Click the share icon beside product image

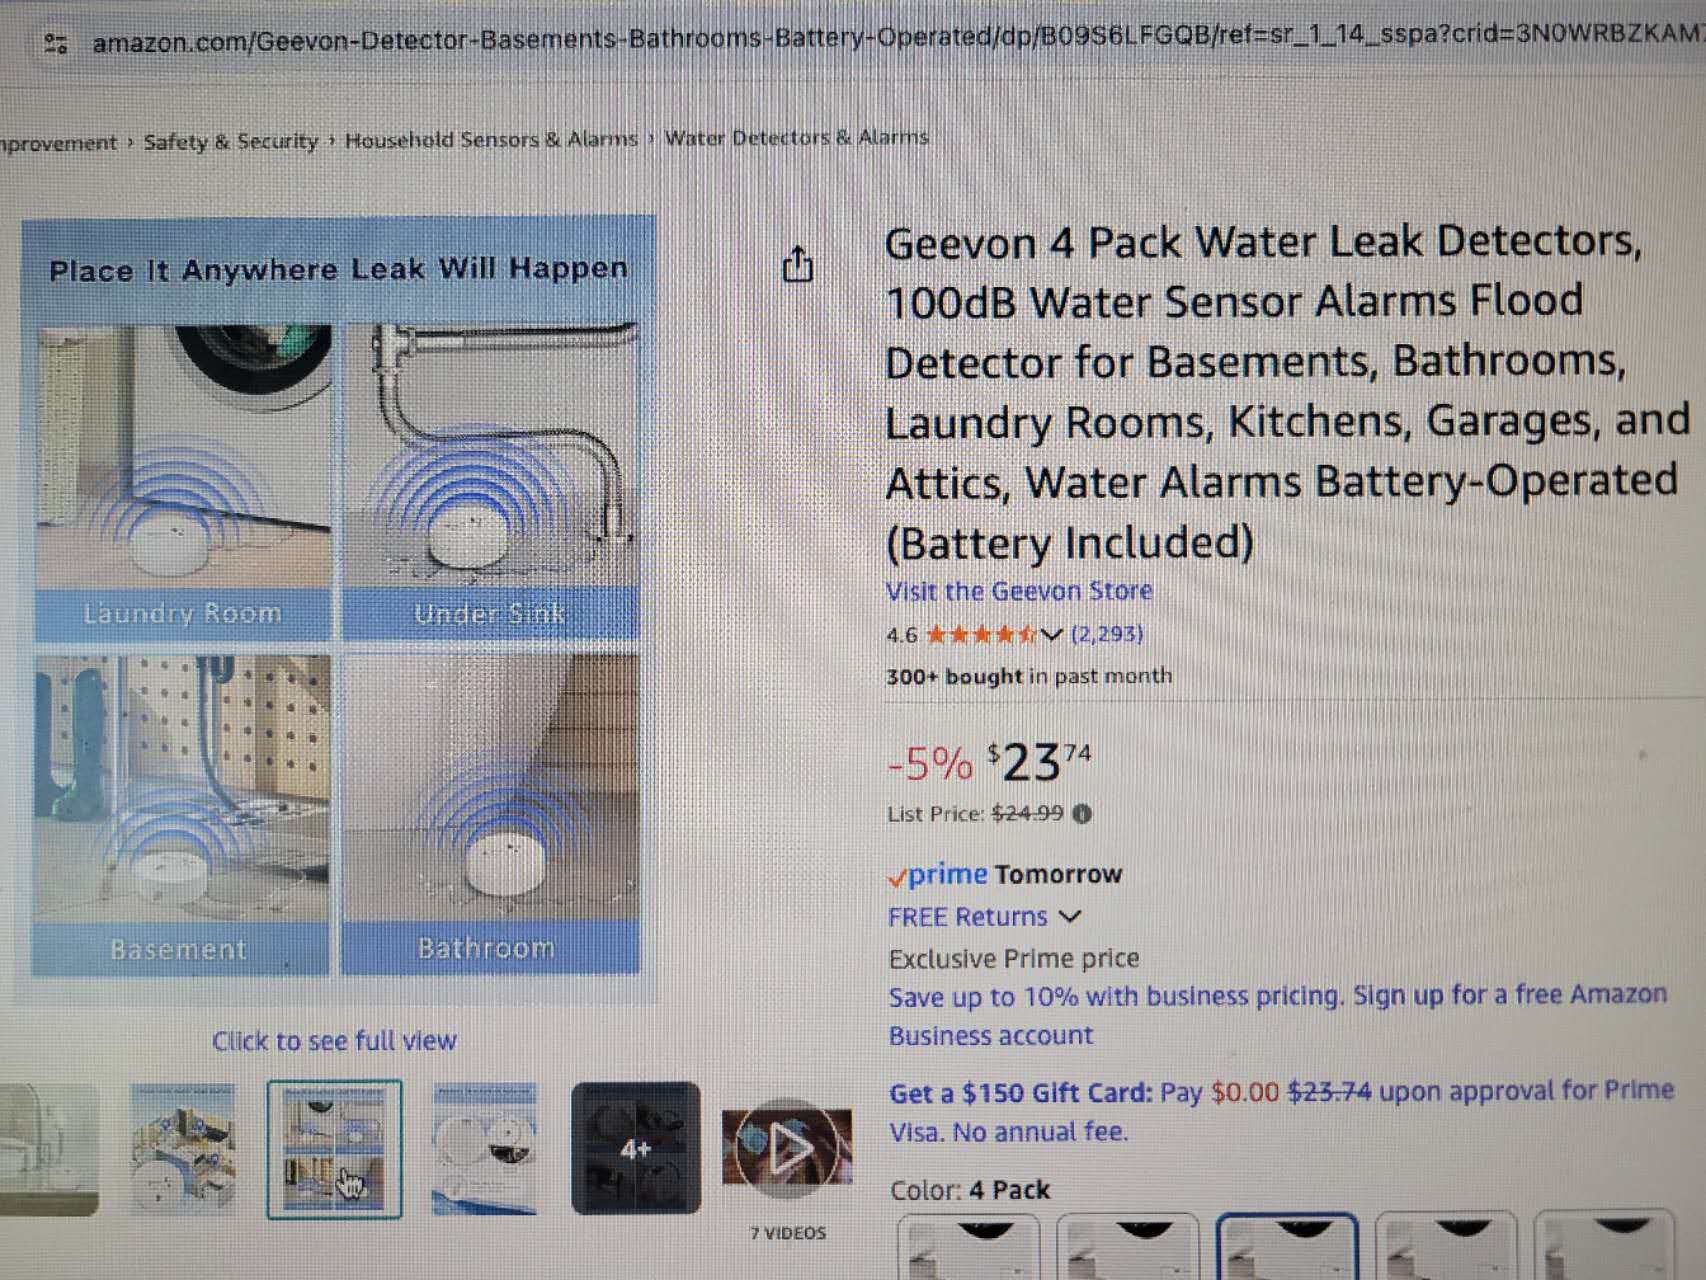[797, 264]
